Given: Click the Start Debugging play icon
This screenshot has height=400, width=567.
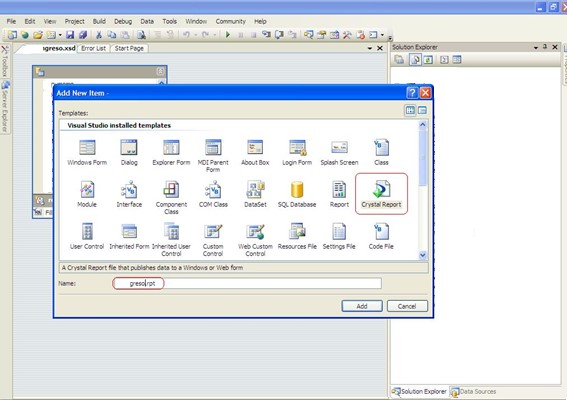Looking at the screenshot, I should (x=227, y=35).
